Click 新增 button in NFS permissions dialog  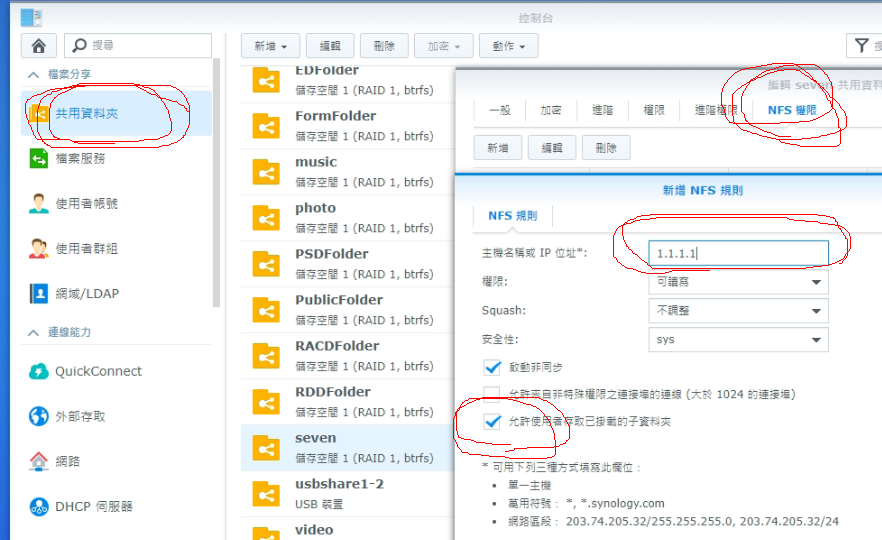tap(498, 147)
